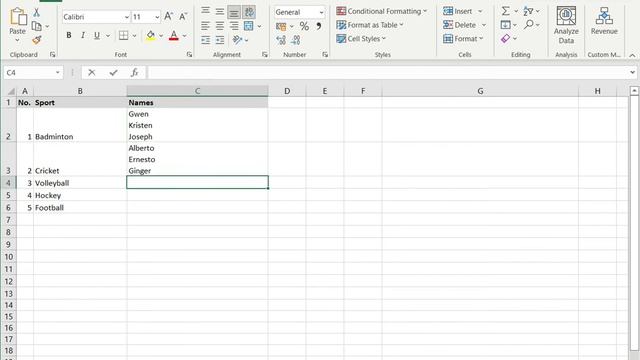
Task: Click the Decrease Decimal icon
Action: pos(296,40)
